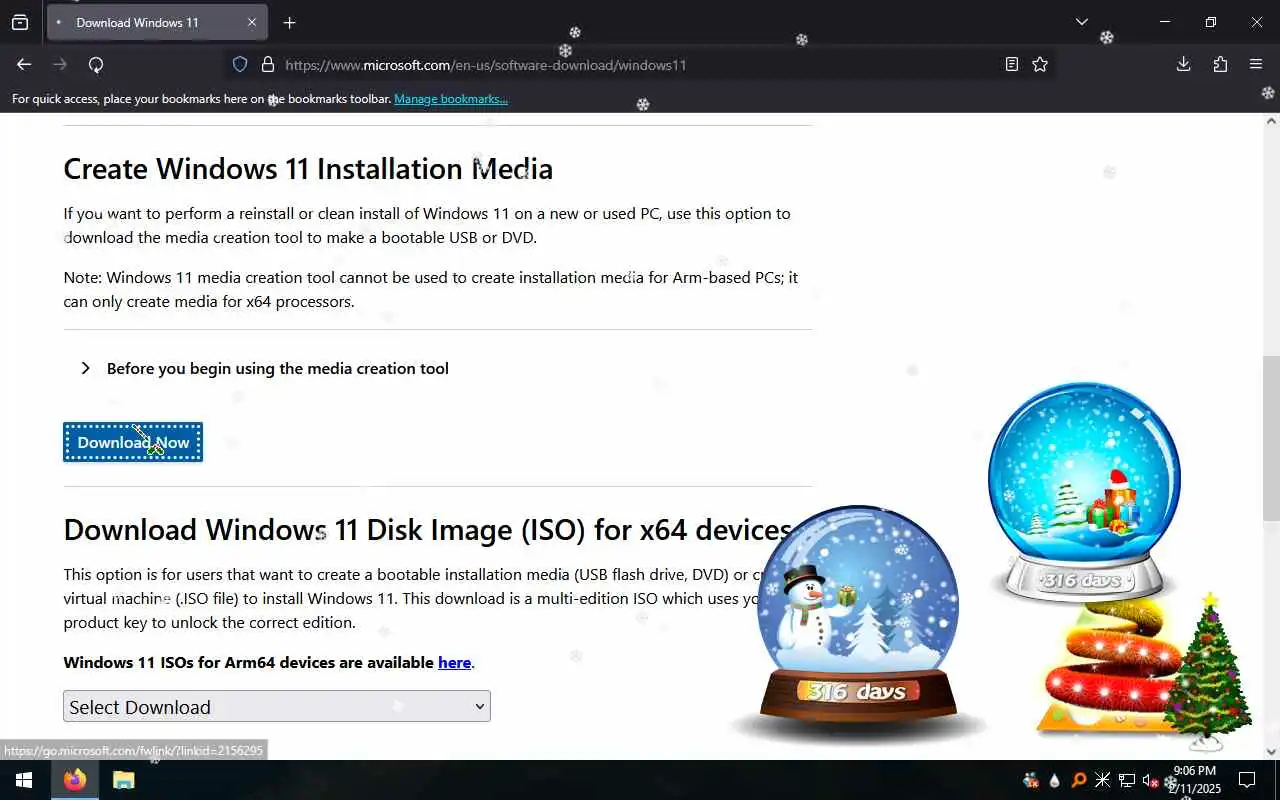Toggle reader view icon
This screenshot has width=1280, height=800.
pos(1012,64)
